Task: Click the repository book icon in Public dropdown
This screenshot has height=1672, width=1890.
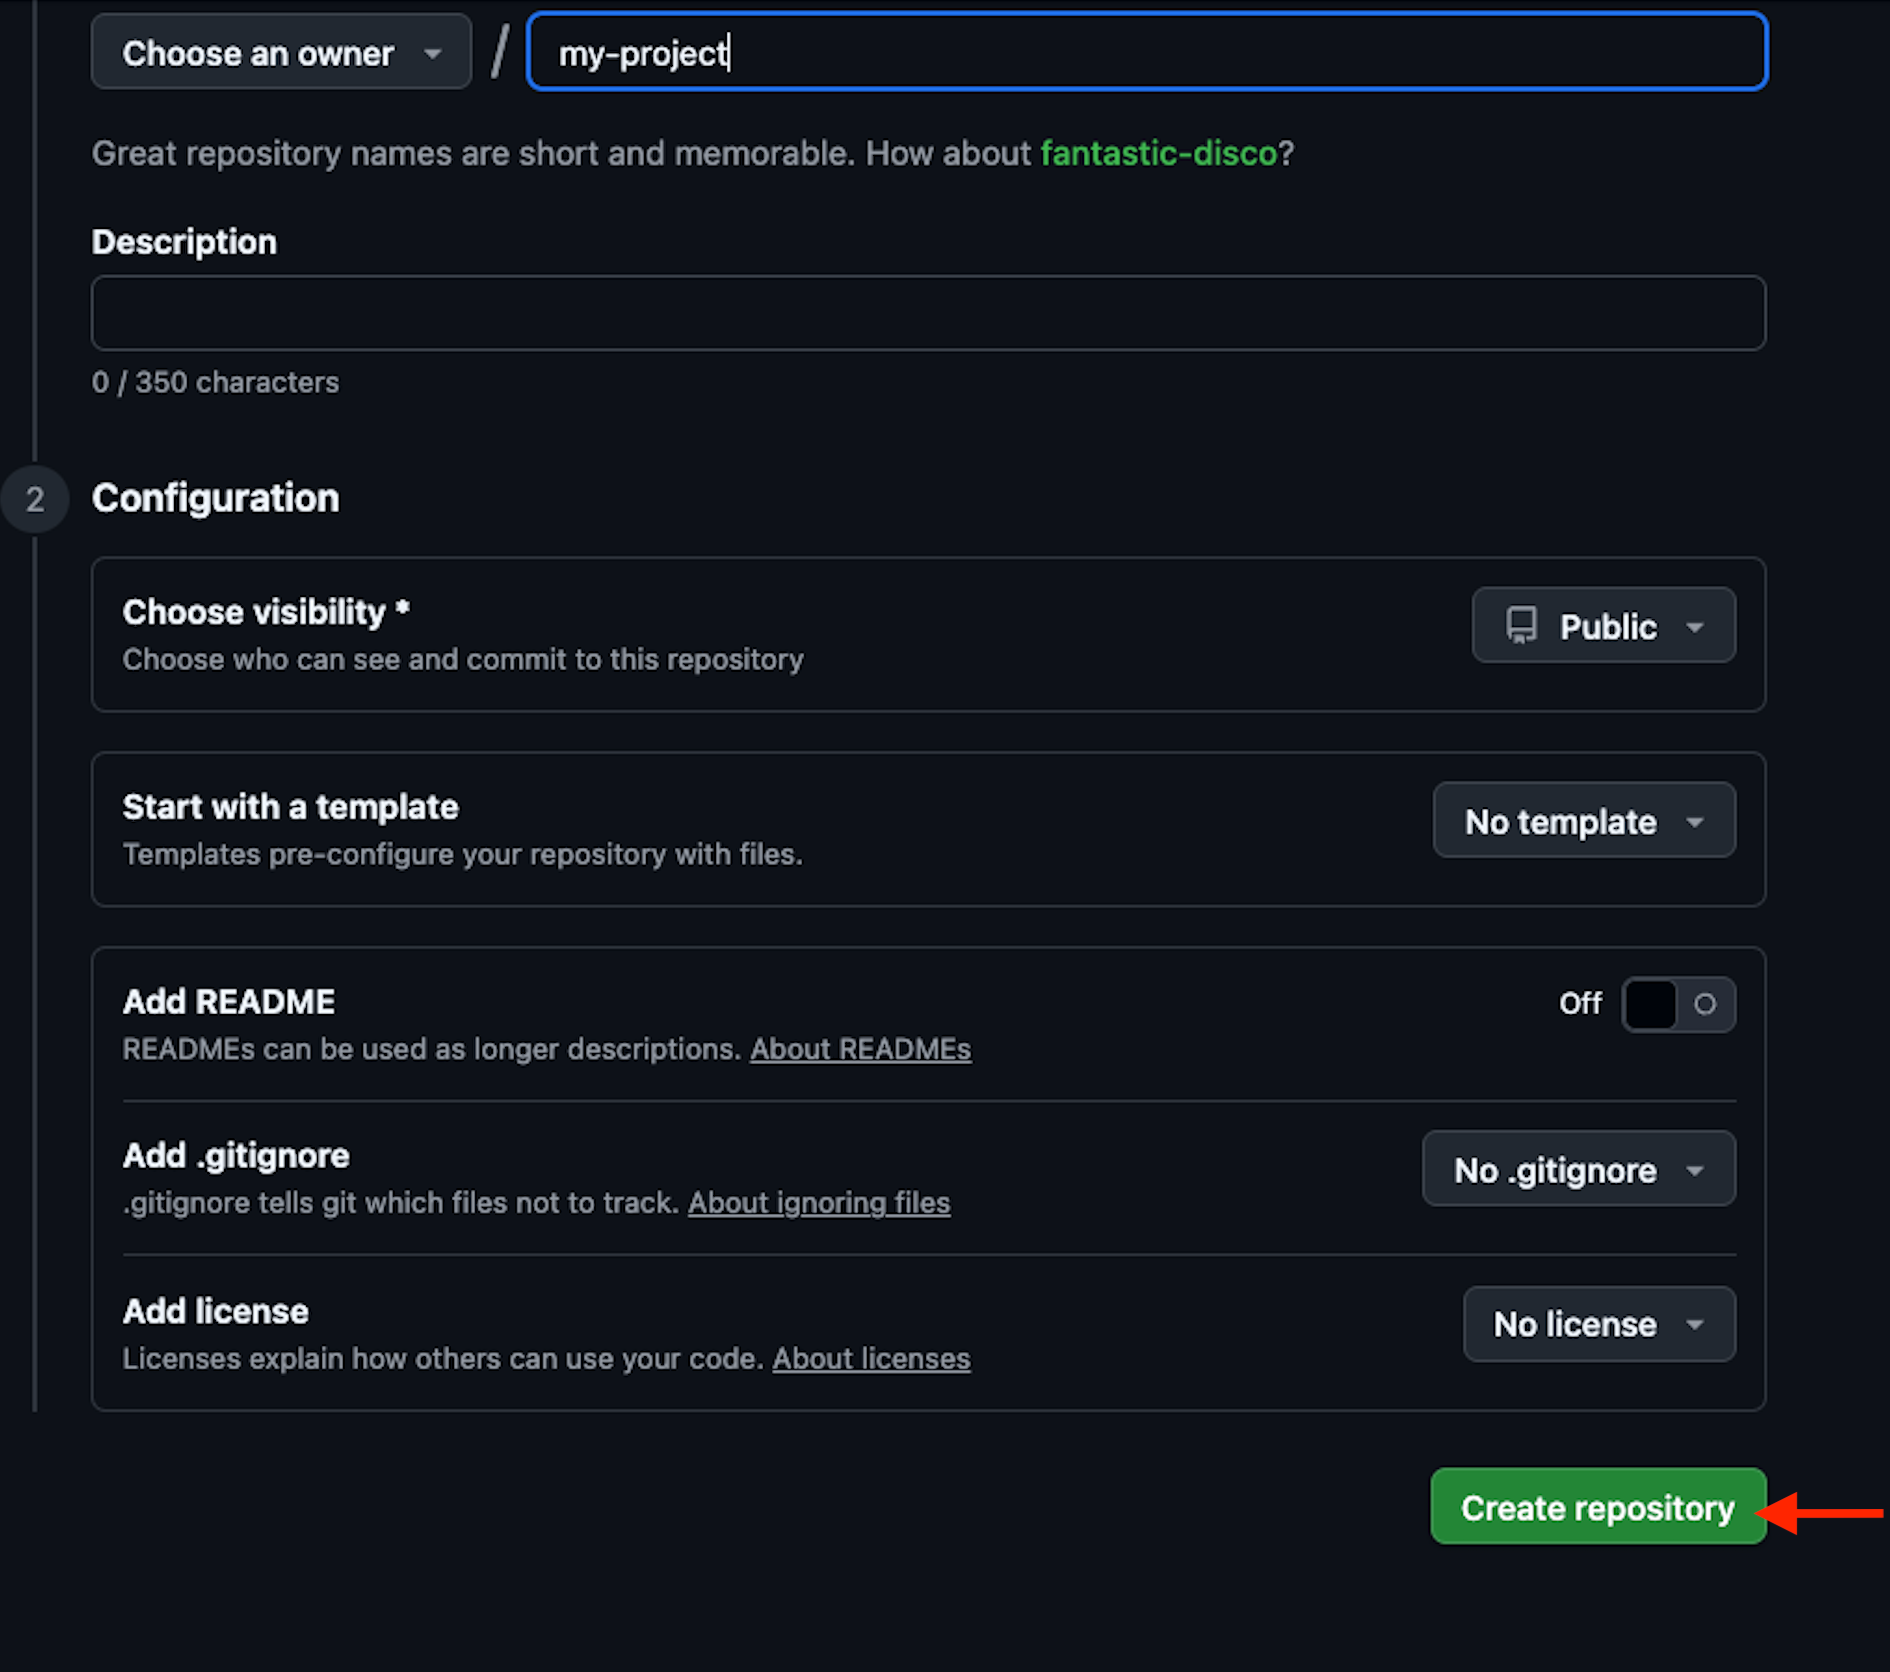Action: coord(1521,626)
